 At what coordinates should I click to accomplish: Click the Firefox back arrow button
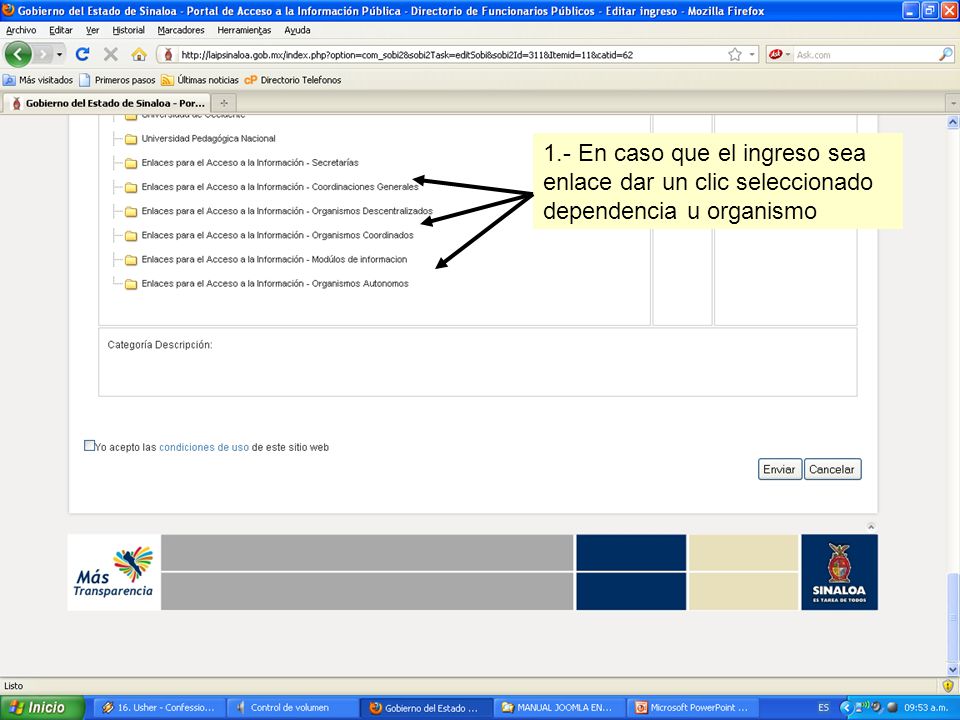click(x=18, y=54)
